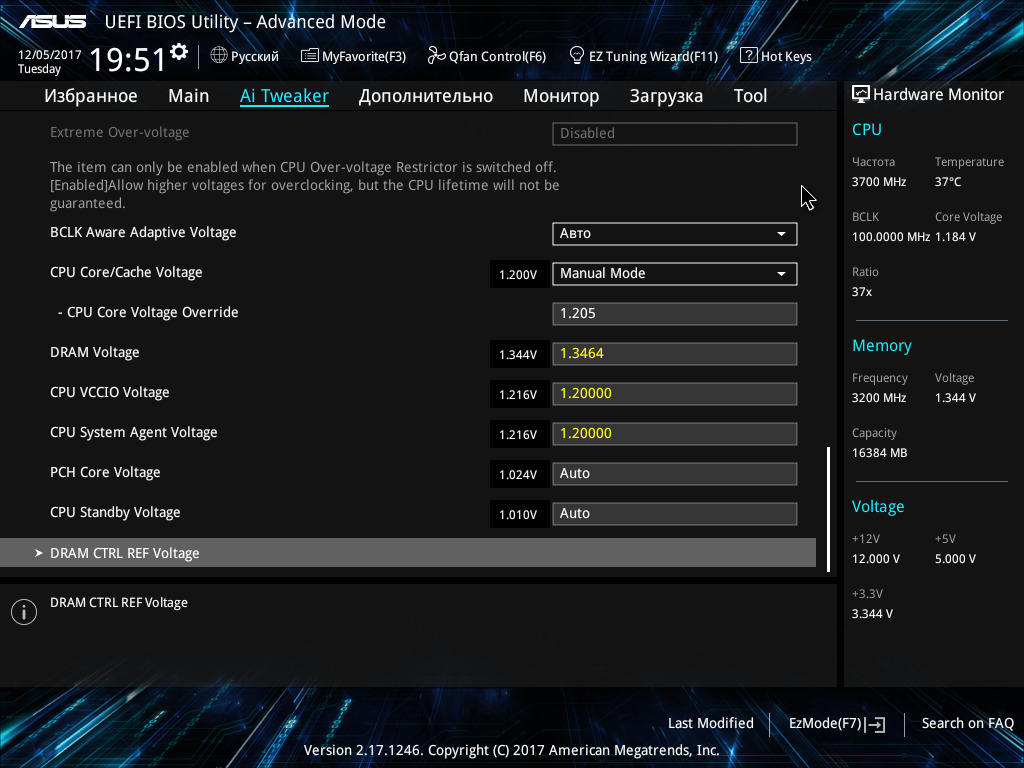
Task: Open Hot Keys help
Action: coord(776,56)
